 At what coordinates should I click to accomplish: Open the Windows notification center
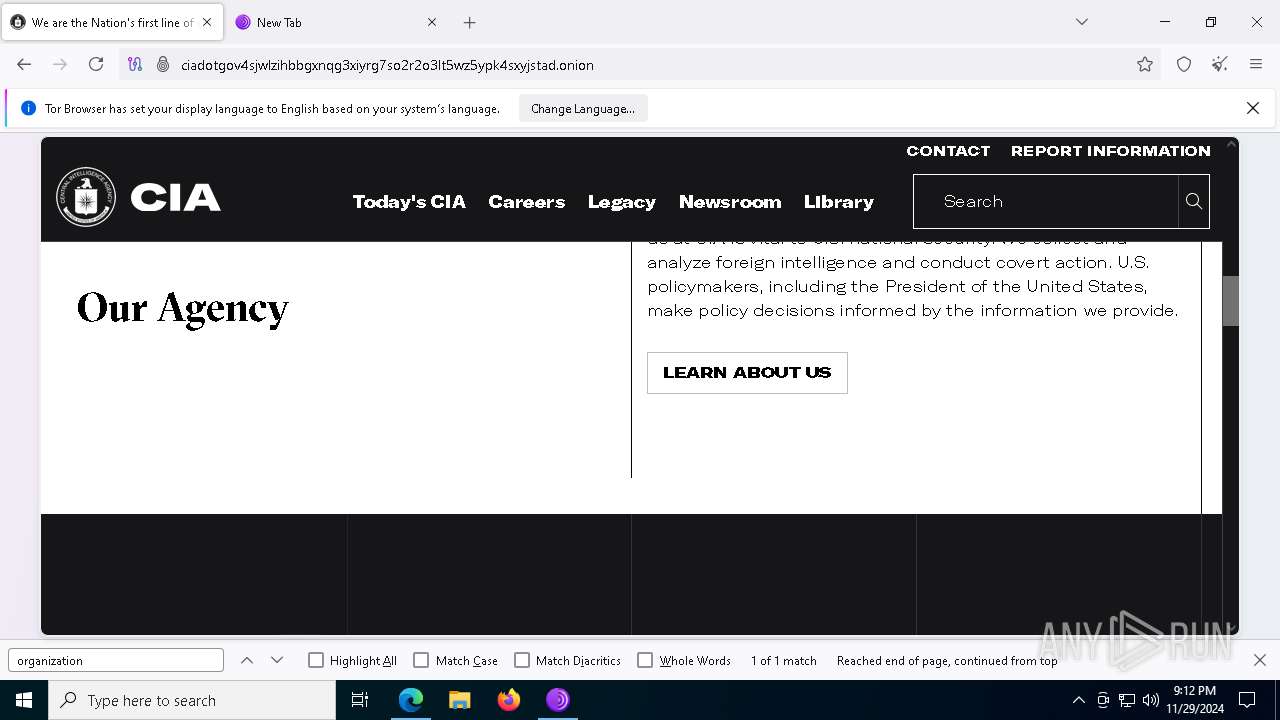click(1247, 700)
